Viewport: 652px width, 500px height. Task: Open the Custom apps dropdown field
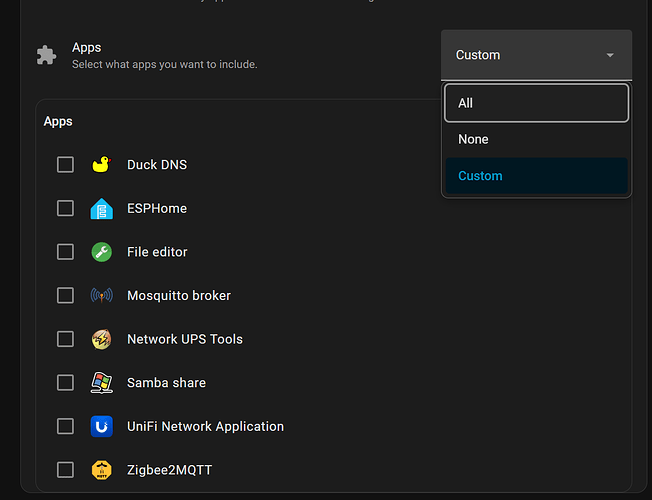point(536,55)
